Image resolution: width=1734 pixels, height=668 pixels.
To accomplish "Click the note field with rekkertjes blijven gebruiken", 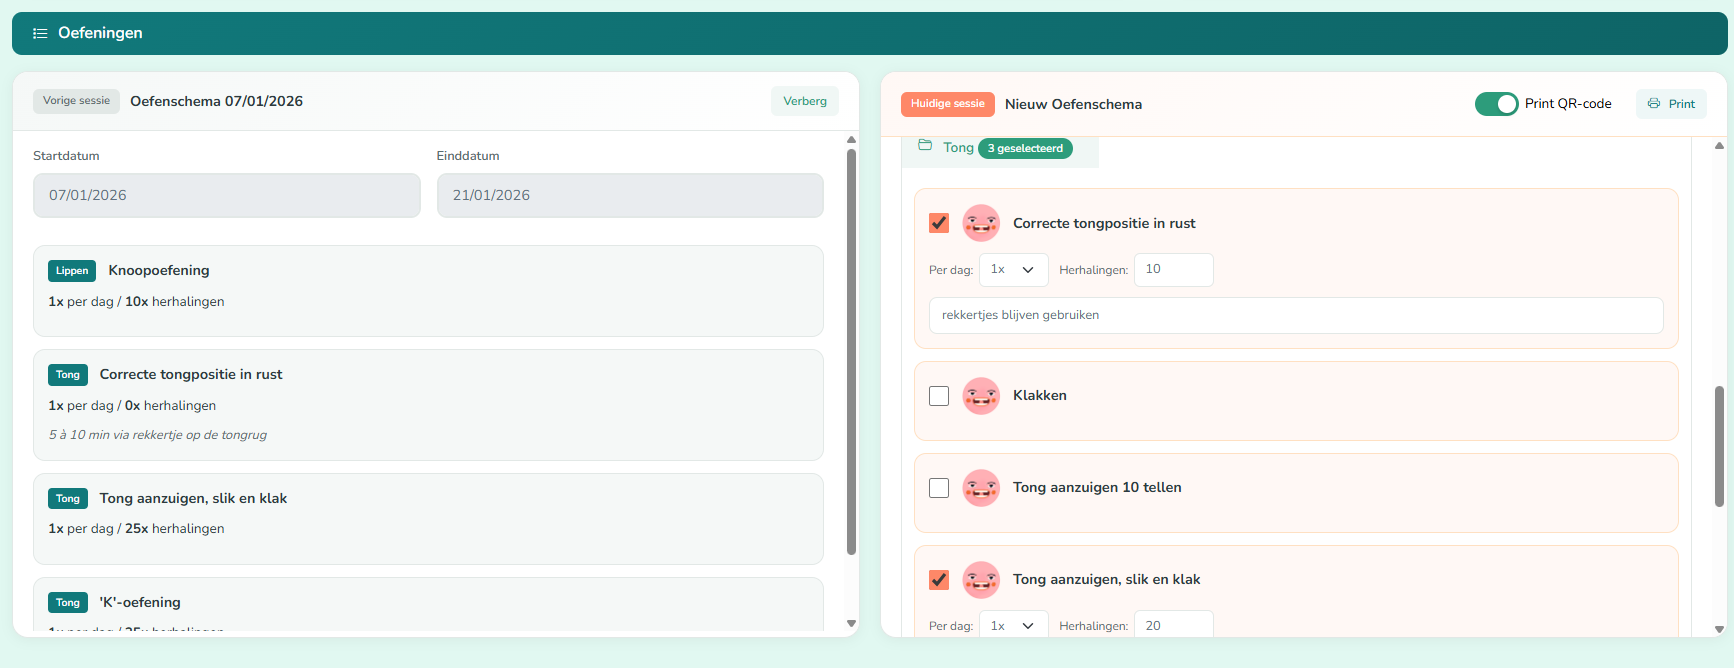I will 1295,315.
